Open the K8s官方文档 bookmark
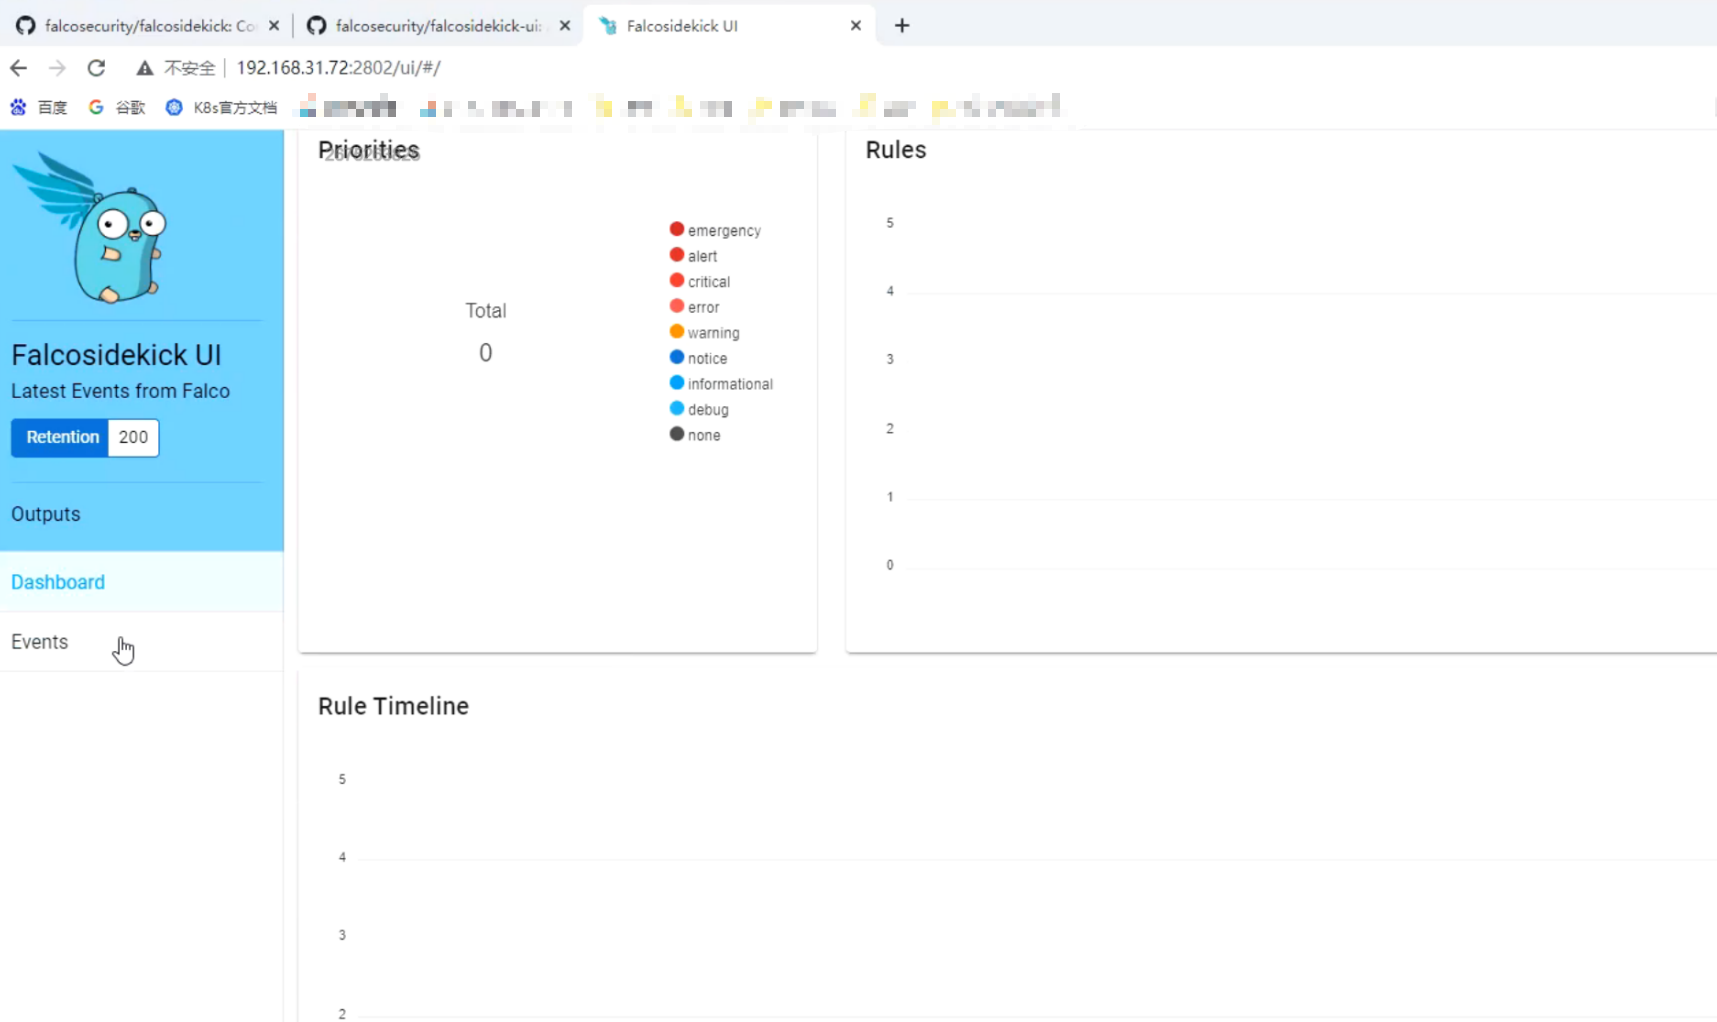The width and height of the screenshot is (1717, 1022). pyautogui.click(x=221, y=107)
